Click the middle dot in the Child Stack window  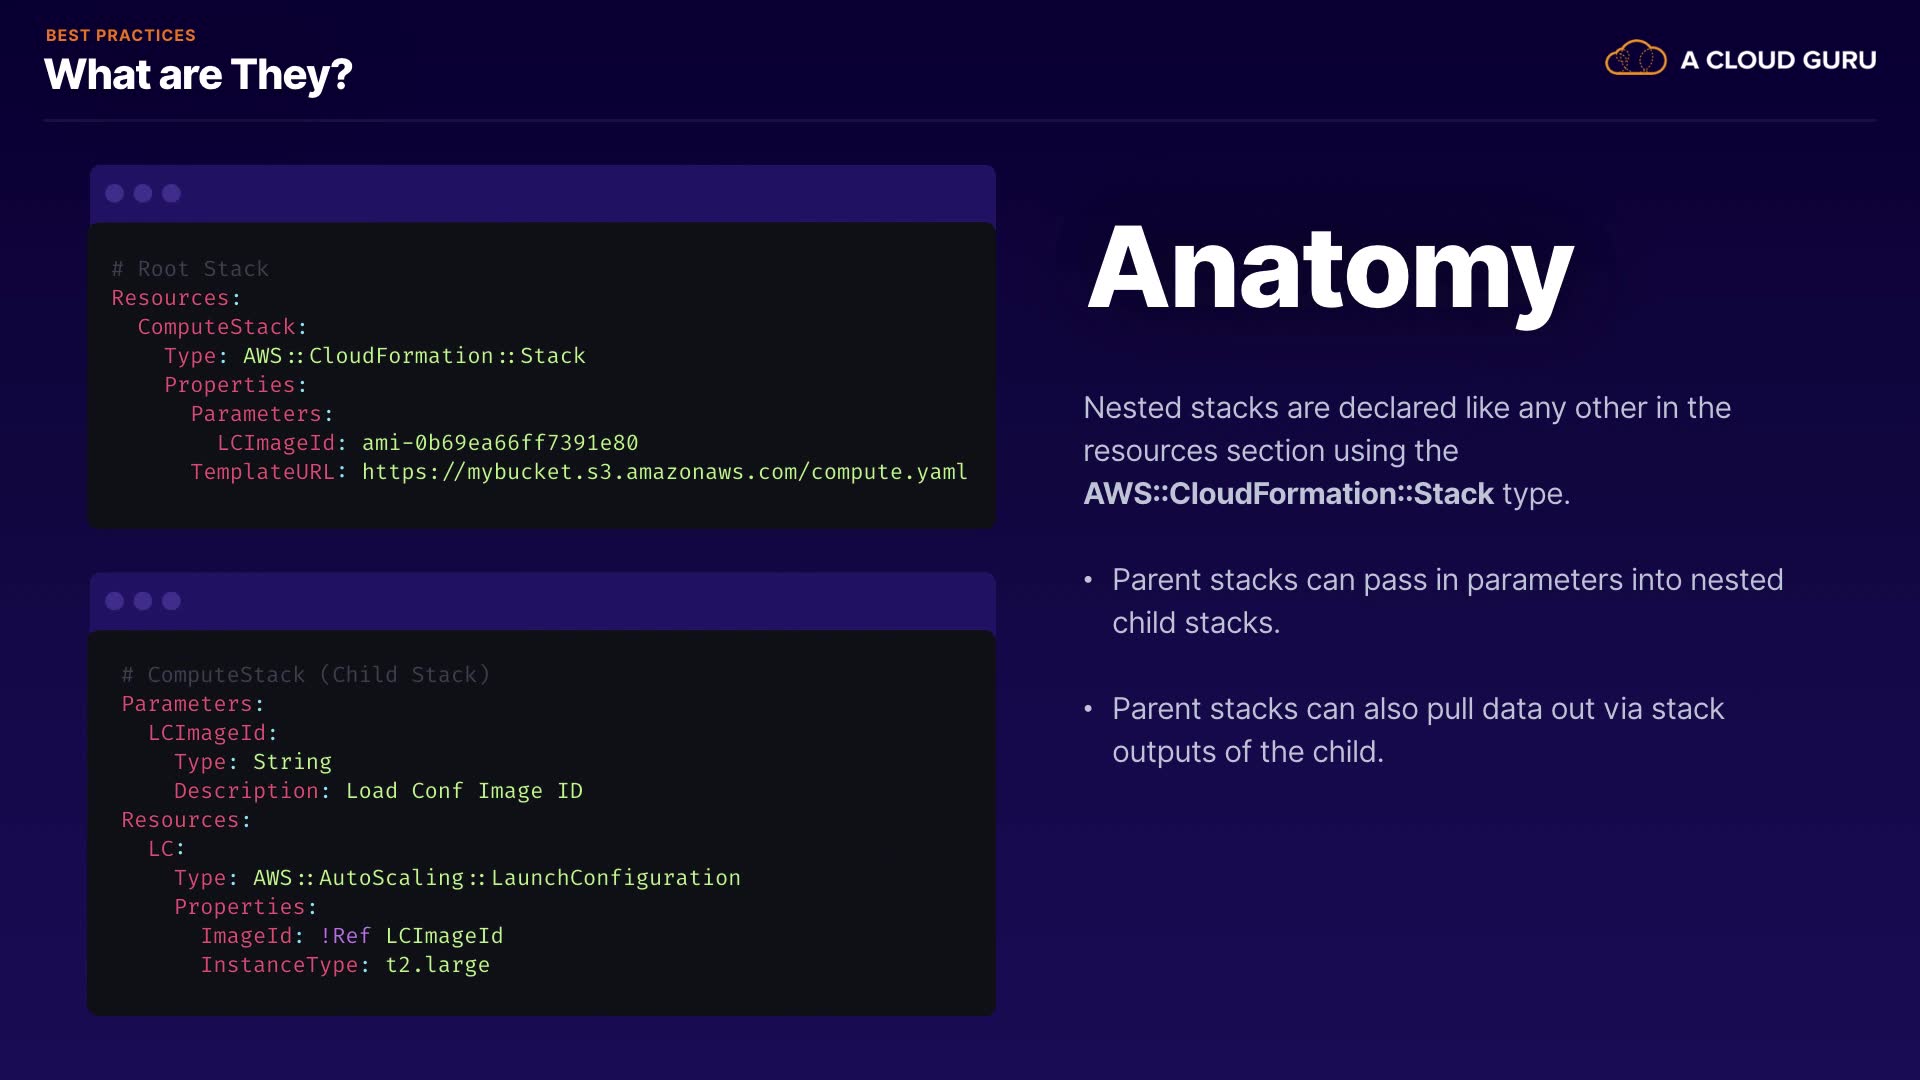point(143,601)
